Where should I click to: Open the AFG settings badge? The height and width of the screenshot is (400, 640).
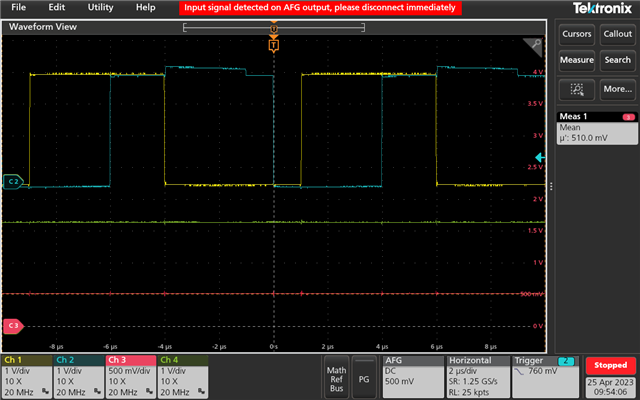413,376
